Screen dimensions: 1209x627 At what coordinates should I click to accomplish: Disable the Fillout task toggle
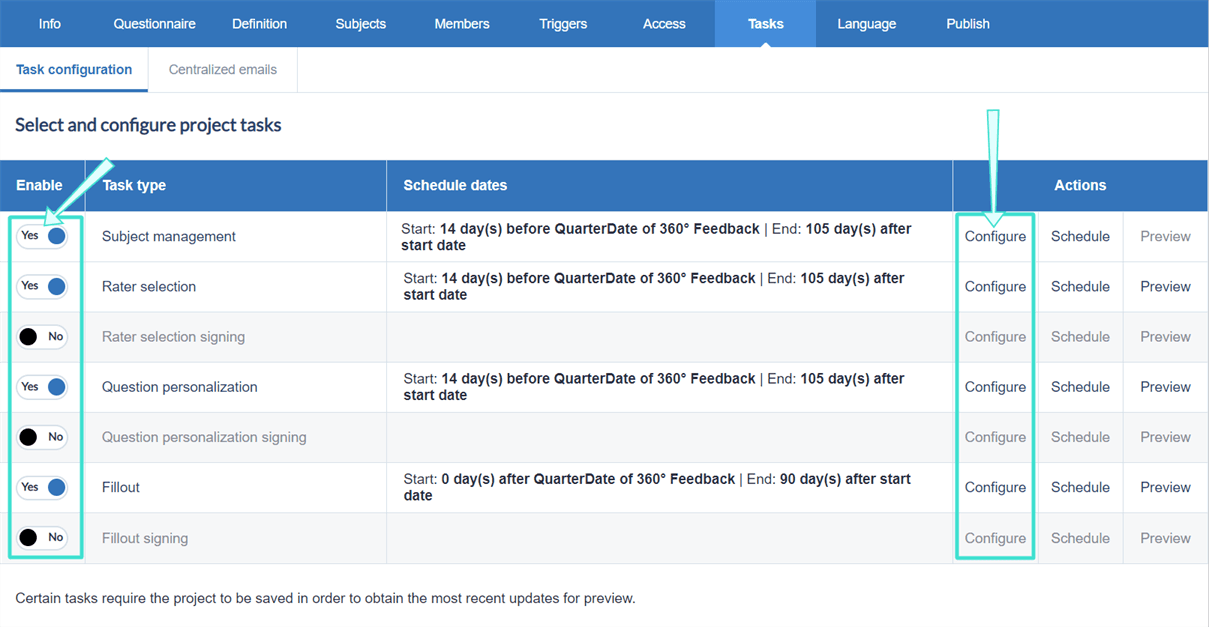42,487
